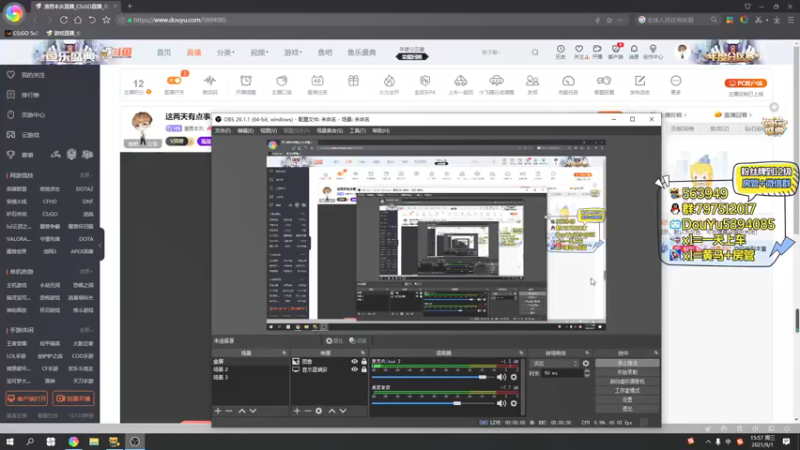This screenshot has height=450, width=800.
Task: Move source down in OBS sources list
Action: [343, 411]
